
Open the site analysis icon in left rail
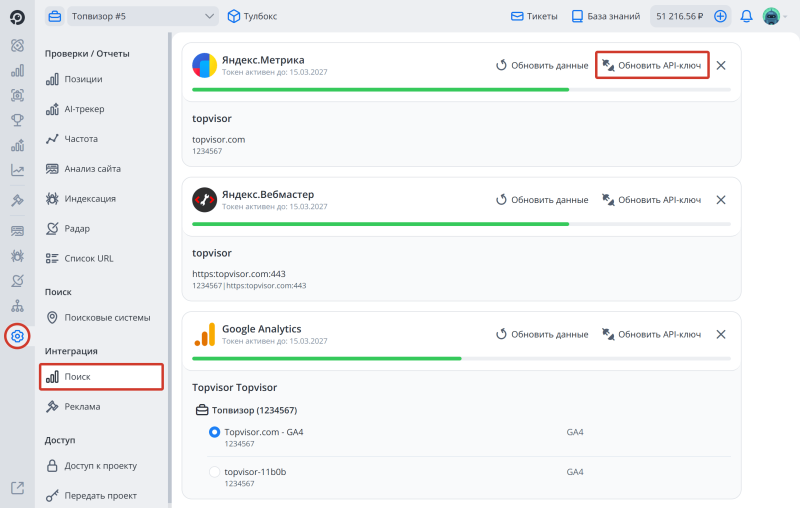17,231
